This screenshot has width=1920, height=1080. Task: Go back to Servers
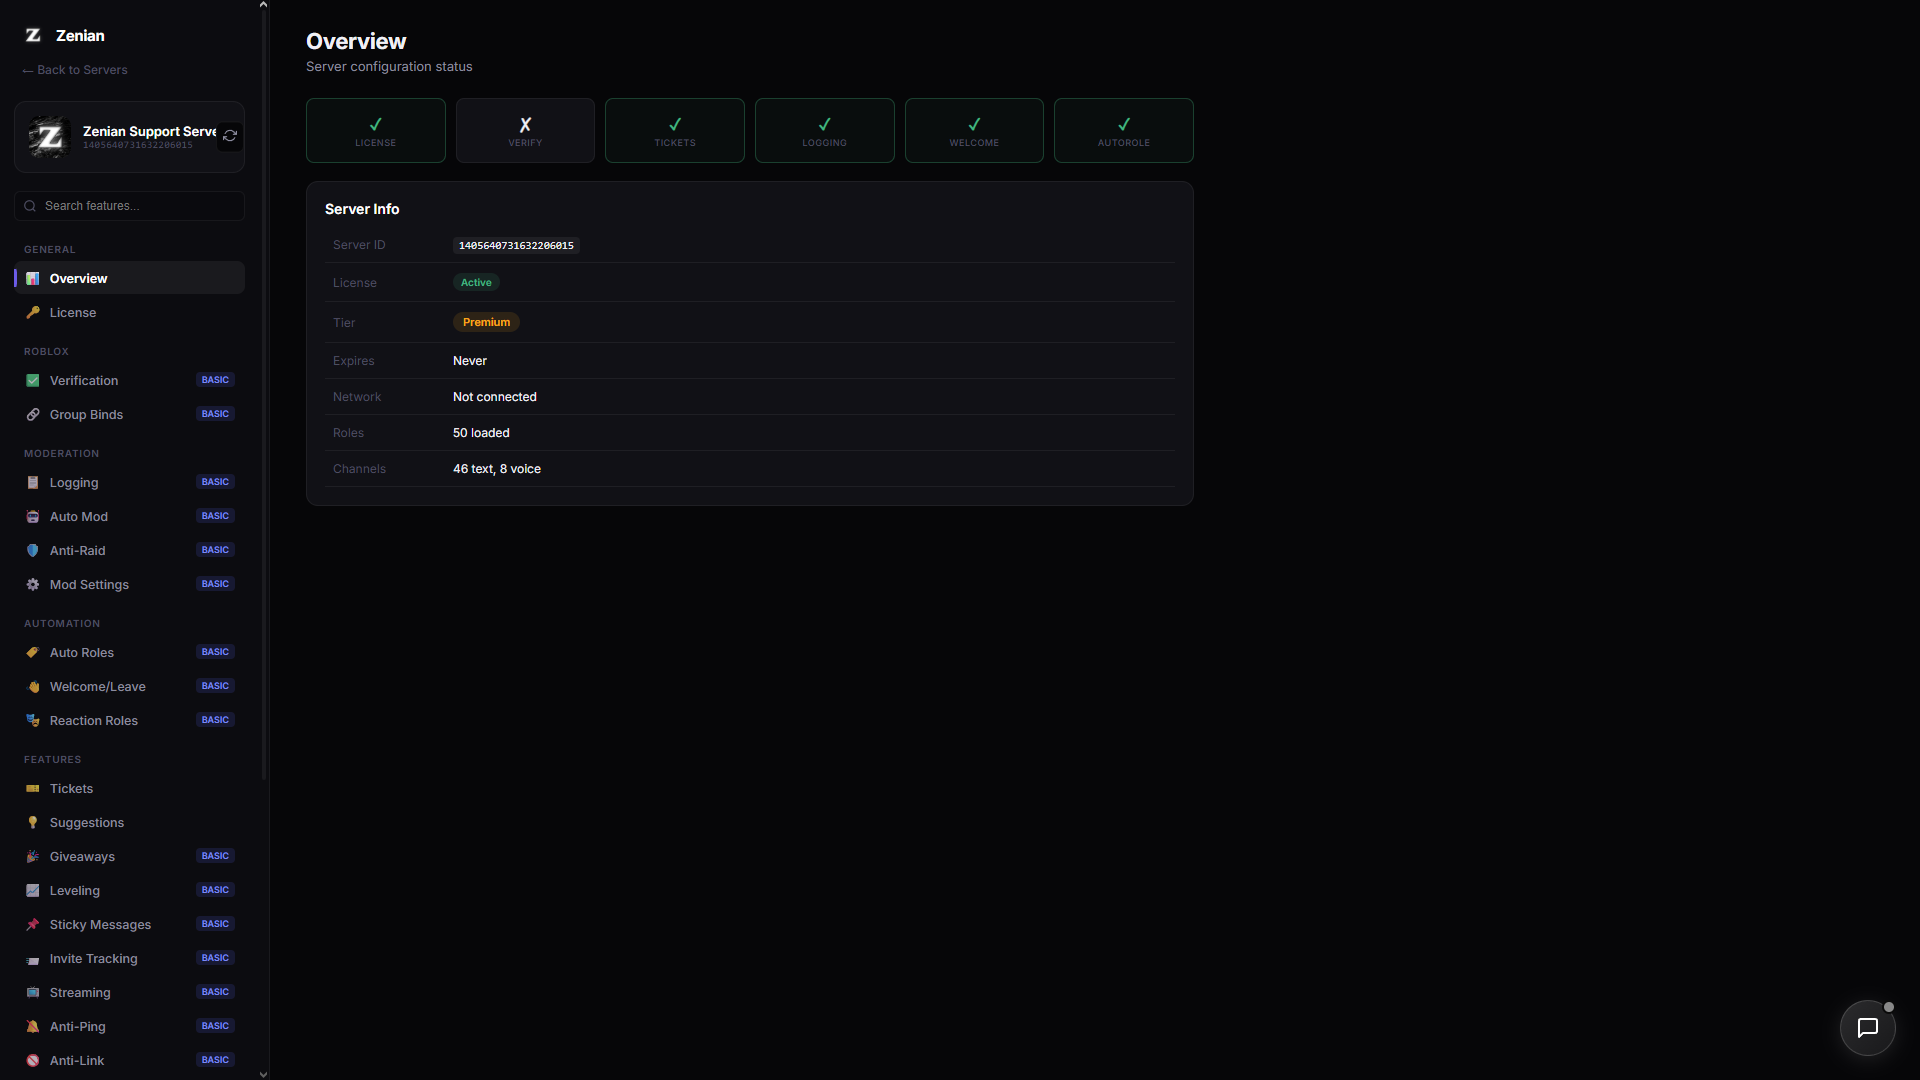(x=75, y=70)
